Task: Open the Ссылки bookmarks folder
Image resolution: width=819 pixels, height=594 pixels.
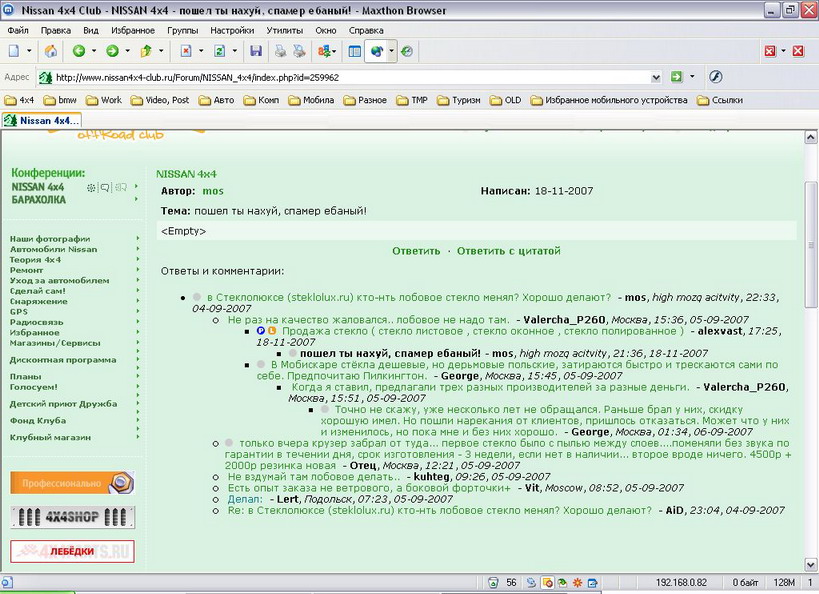Action: 720,100
